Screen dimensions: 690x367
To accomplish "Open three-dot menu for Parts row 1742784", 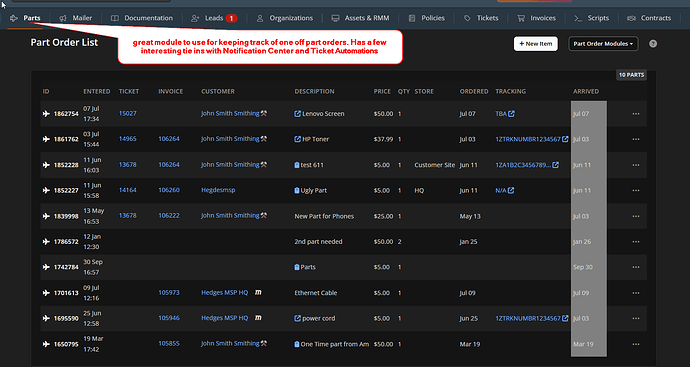I will pos(636,267).
